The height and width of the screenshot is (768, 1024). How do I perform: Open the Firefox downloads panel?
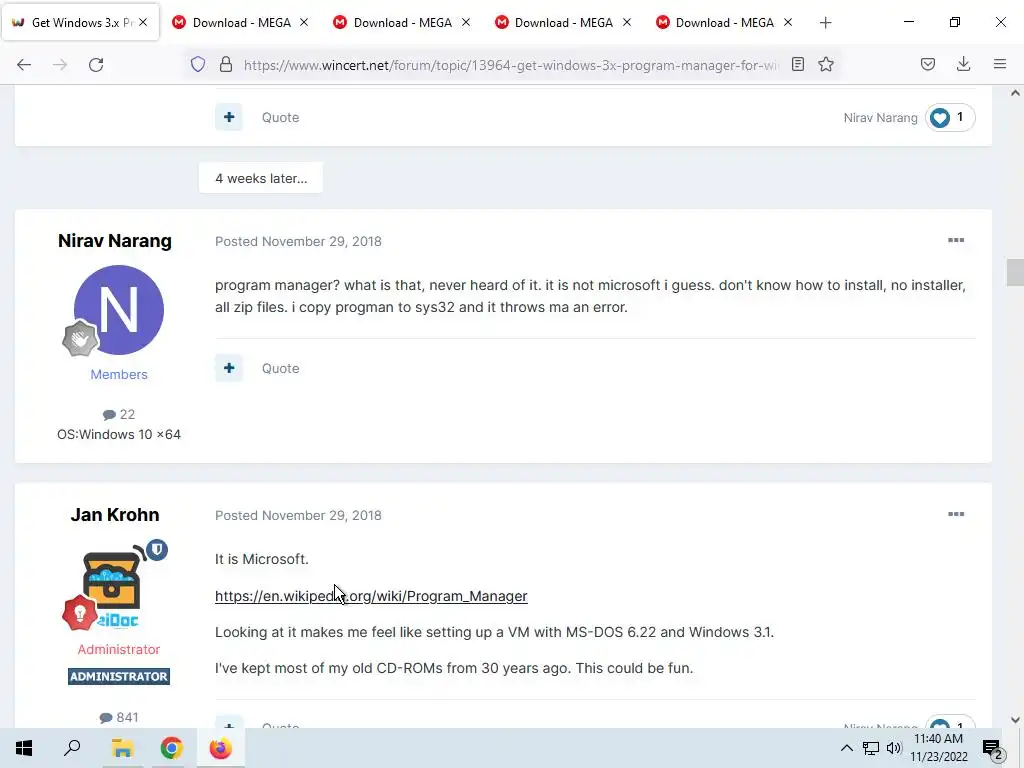(963, 64)
